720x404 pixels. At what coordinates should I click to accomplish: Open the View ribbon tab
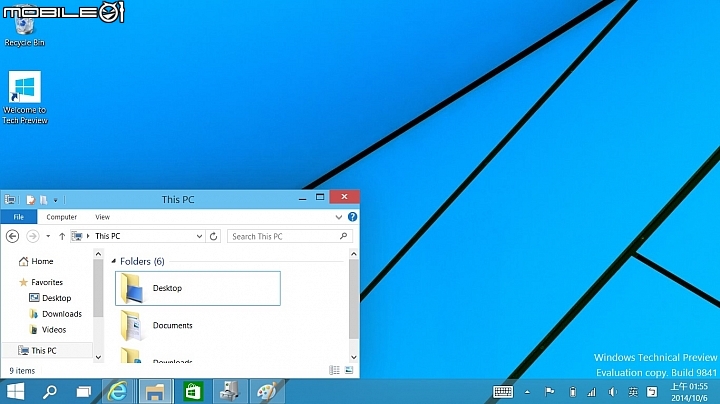102,217
